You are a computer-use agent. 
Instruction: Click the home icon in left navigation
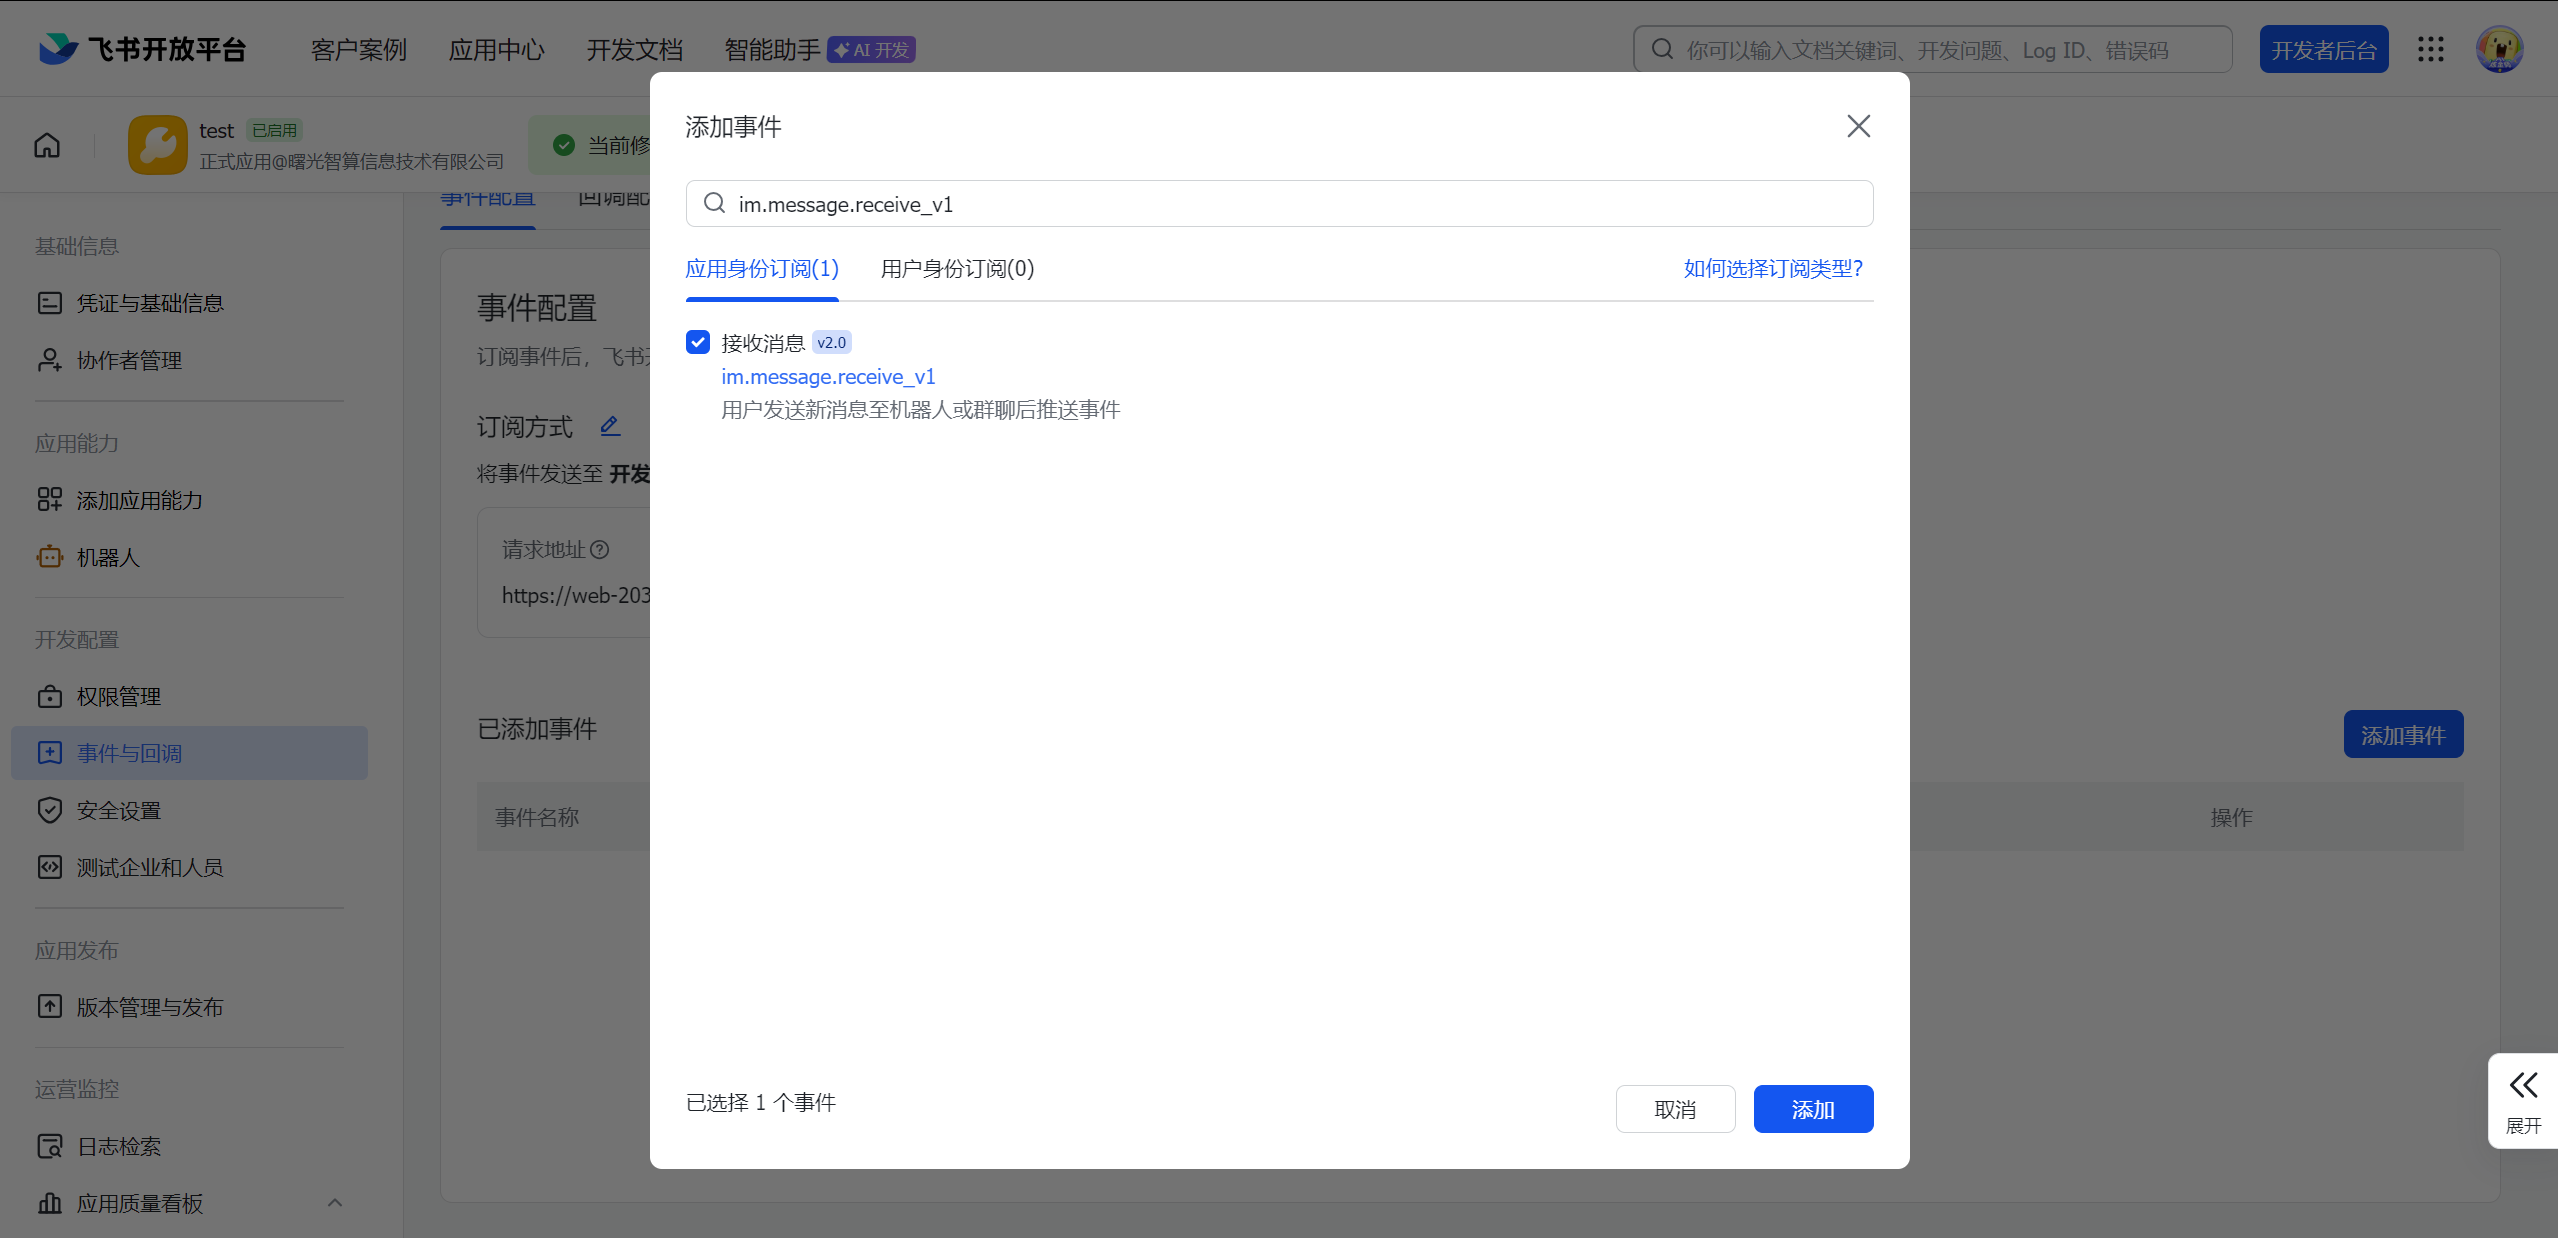pos(47,144)
